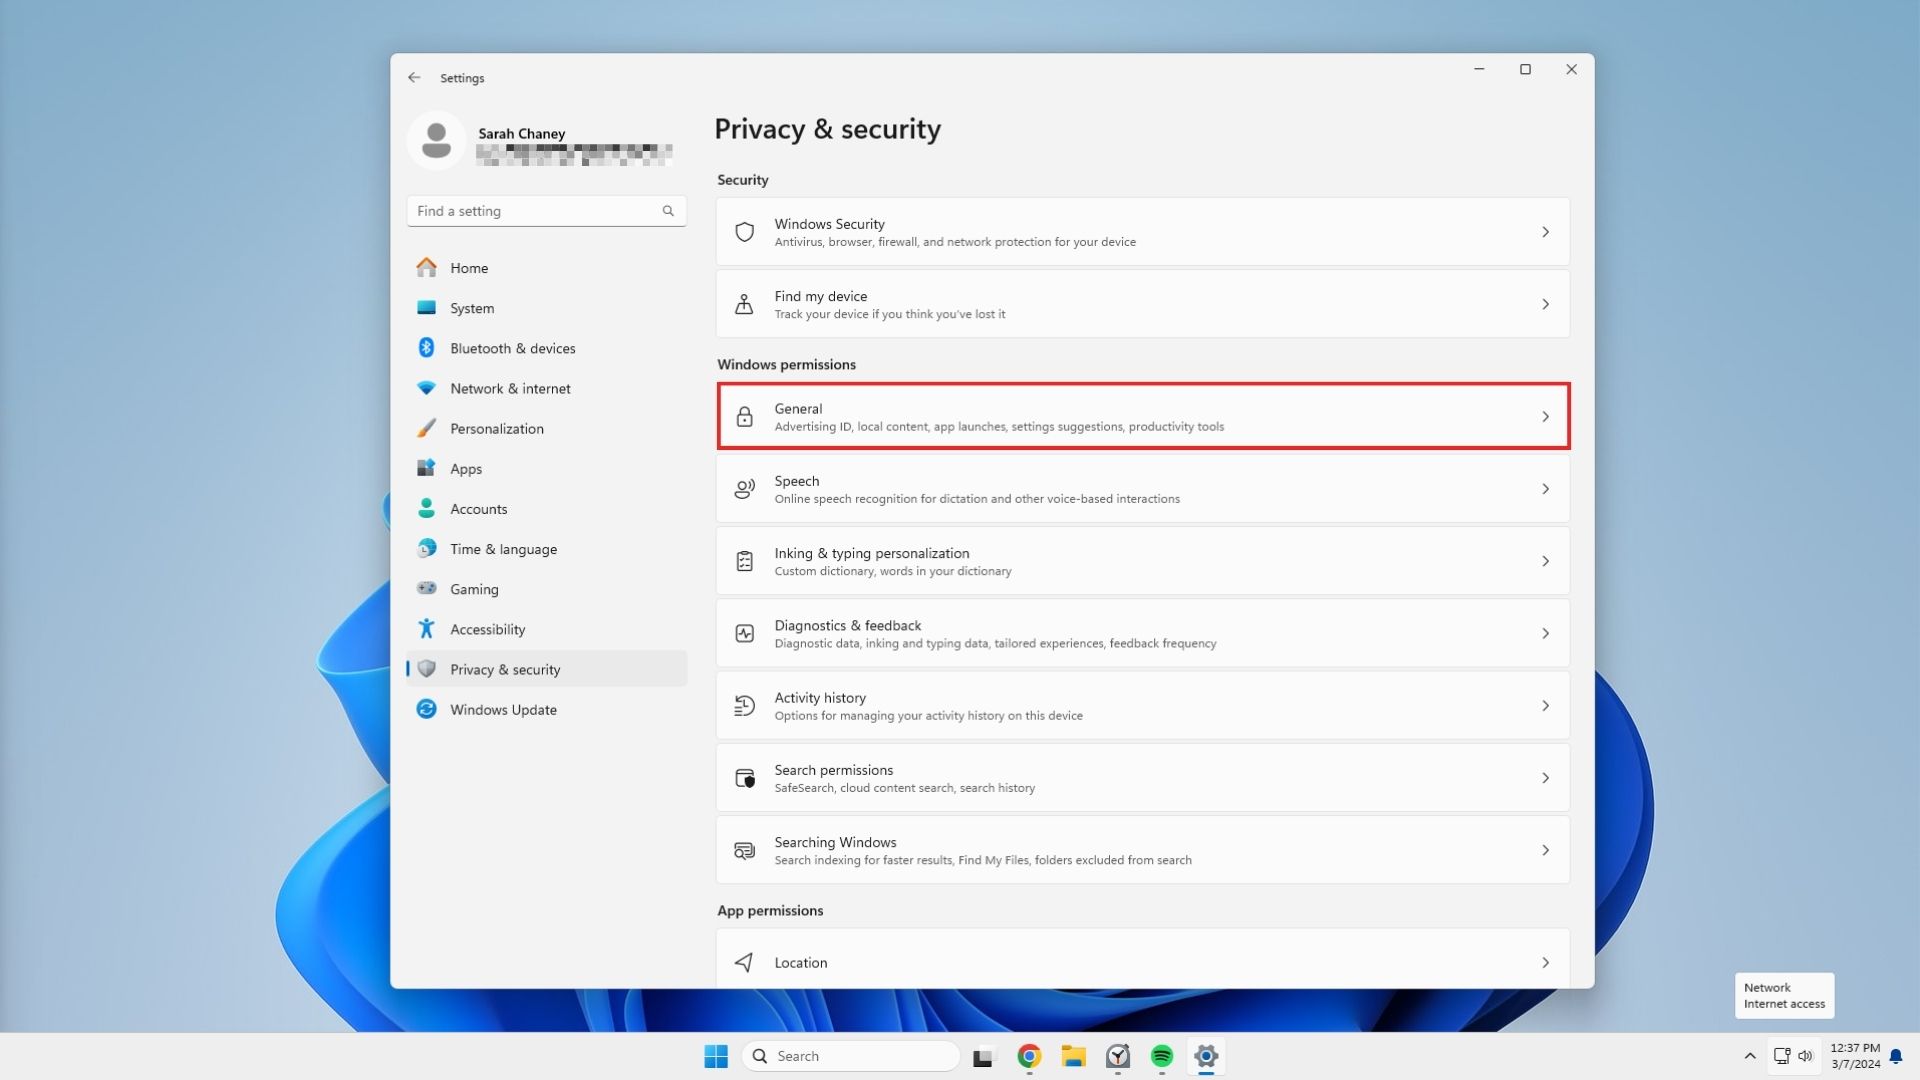Viewport: 1920px width, 1080px height.
Task: Open Task View from the taskbar
Action: (985, 1056)
